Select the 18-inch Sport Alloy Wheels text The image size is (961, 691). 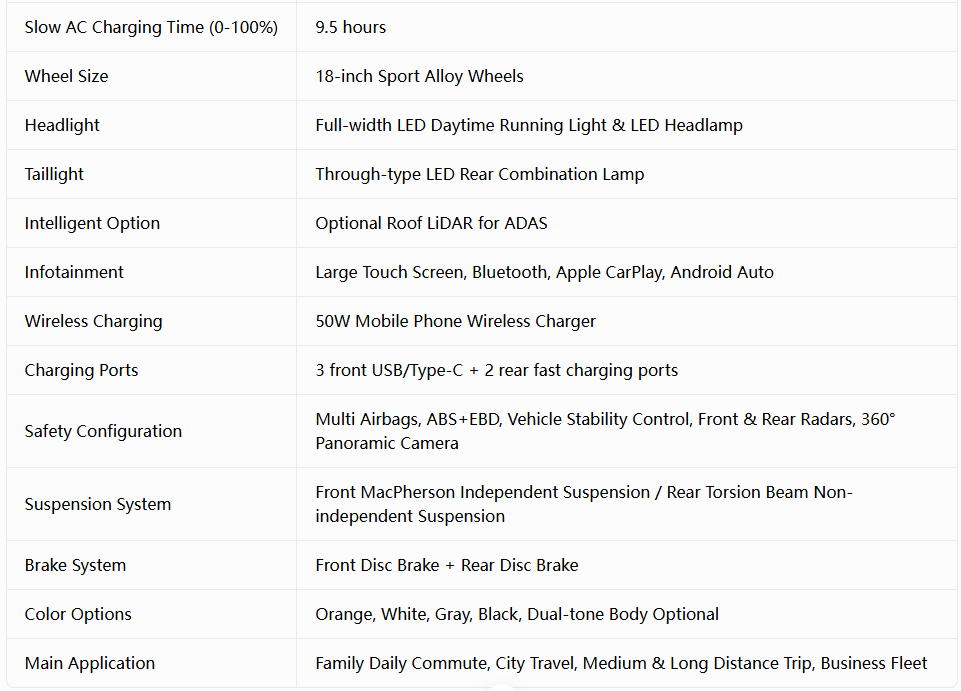(x=419, y=77)
